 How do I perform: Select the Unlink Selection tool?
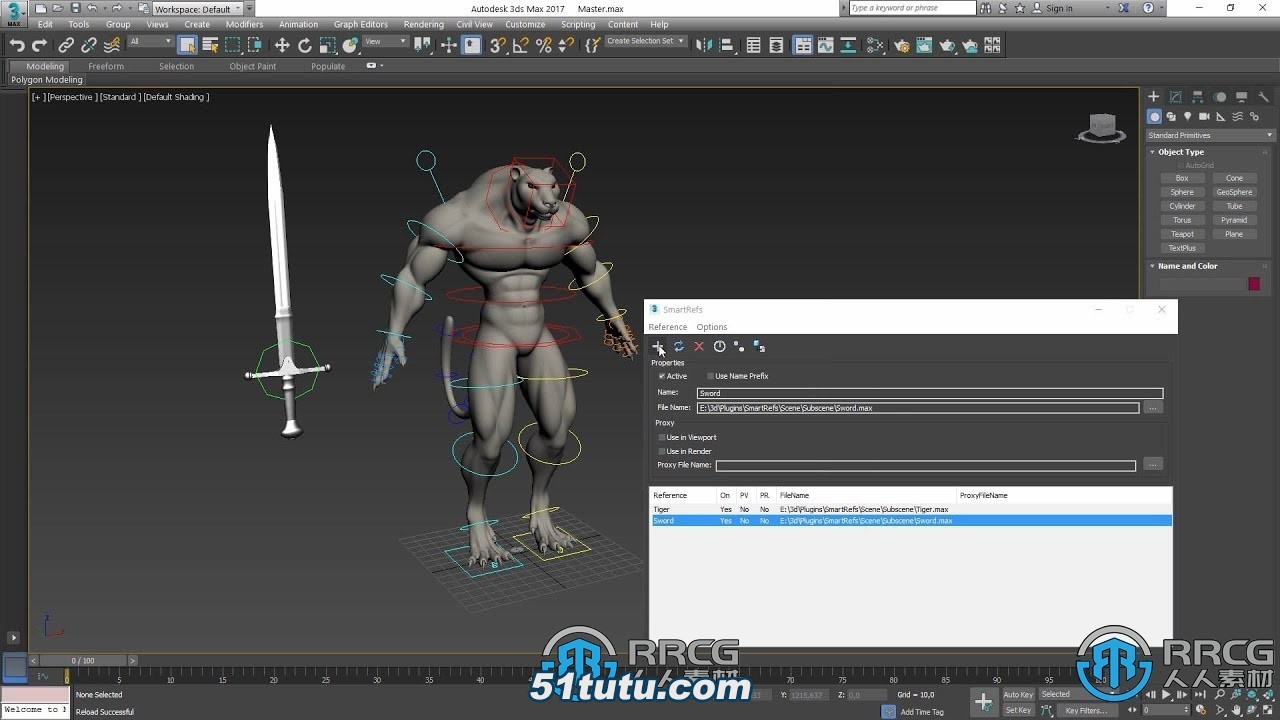(x=89, y=45)
